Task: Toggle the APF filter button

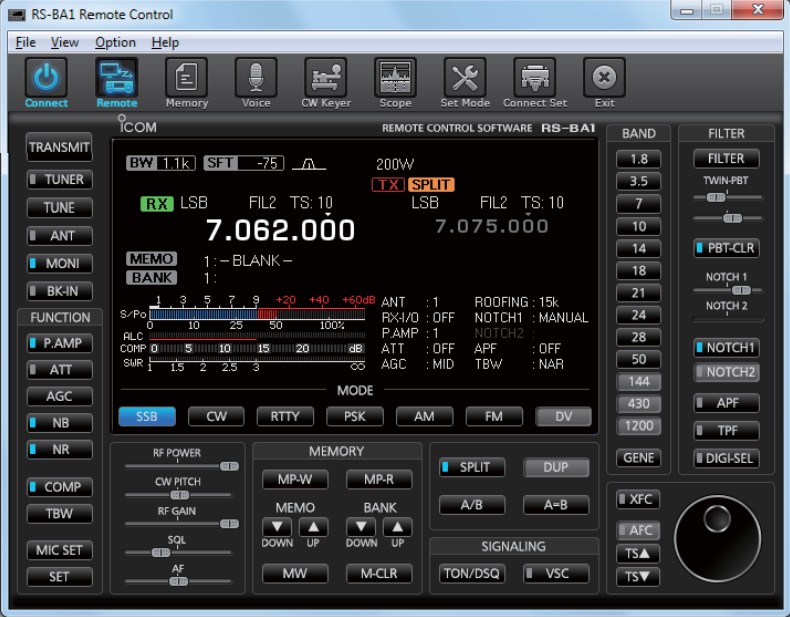Action: pos(726,403)
